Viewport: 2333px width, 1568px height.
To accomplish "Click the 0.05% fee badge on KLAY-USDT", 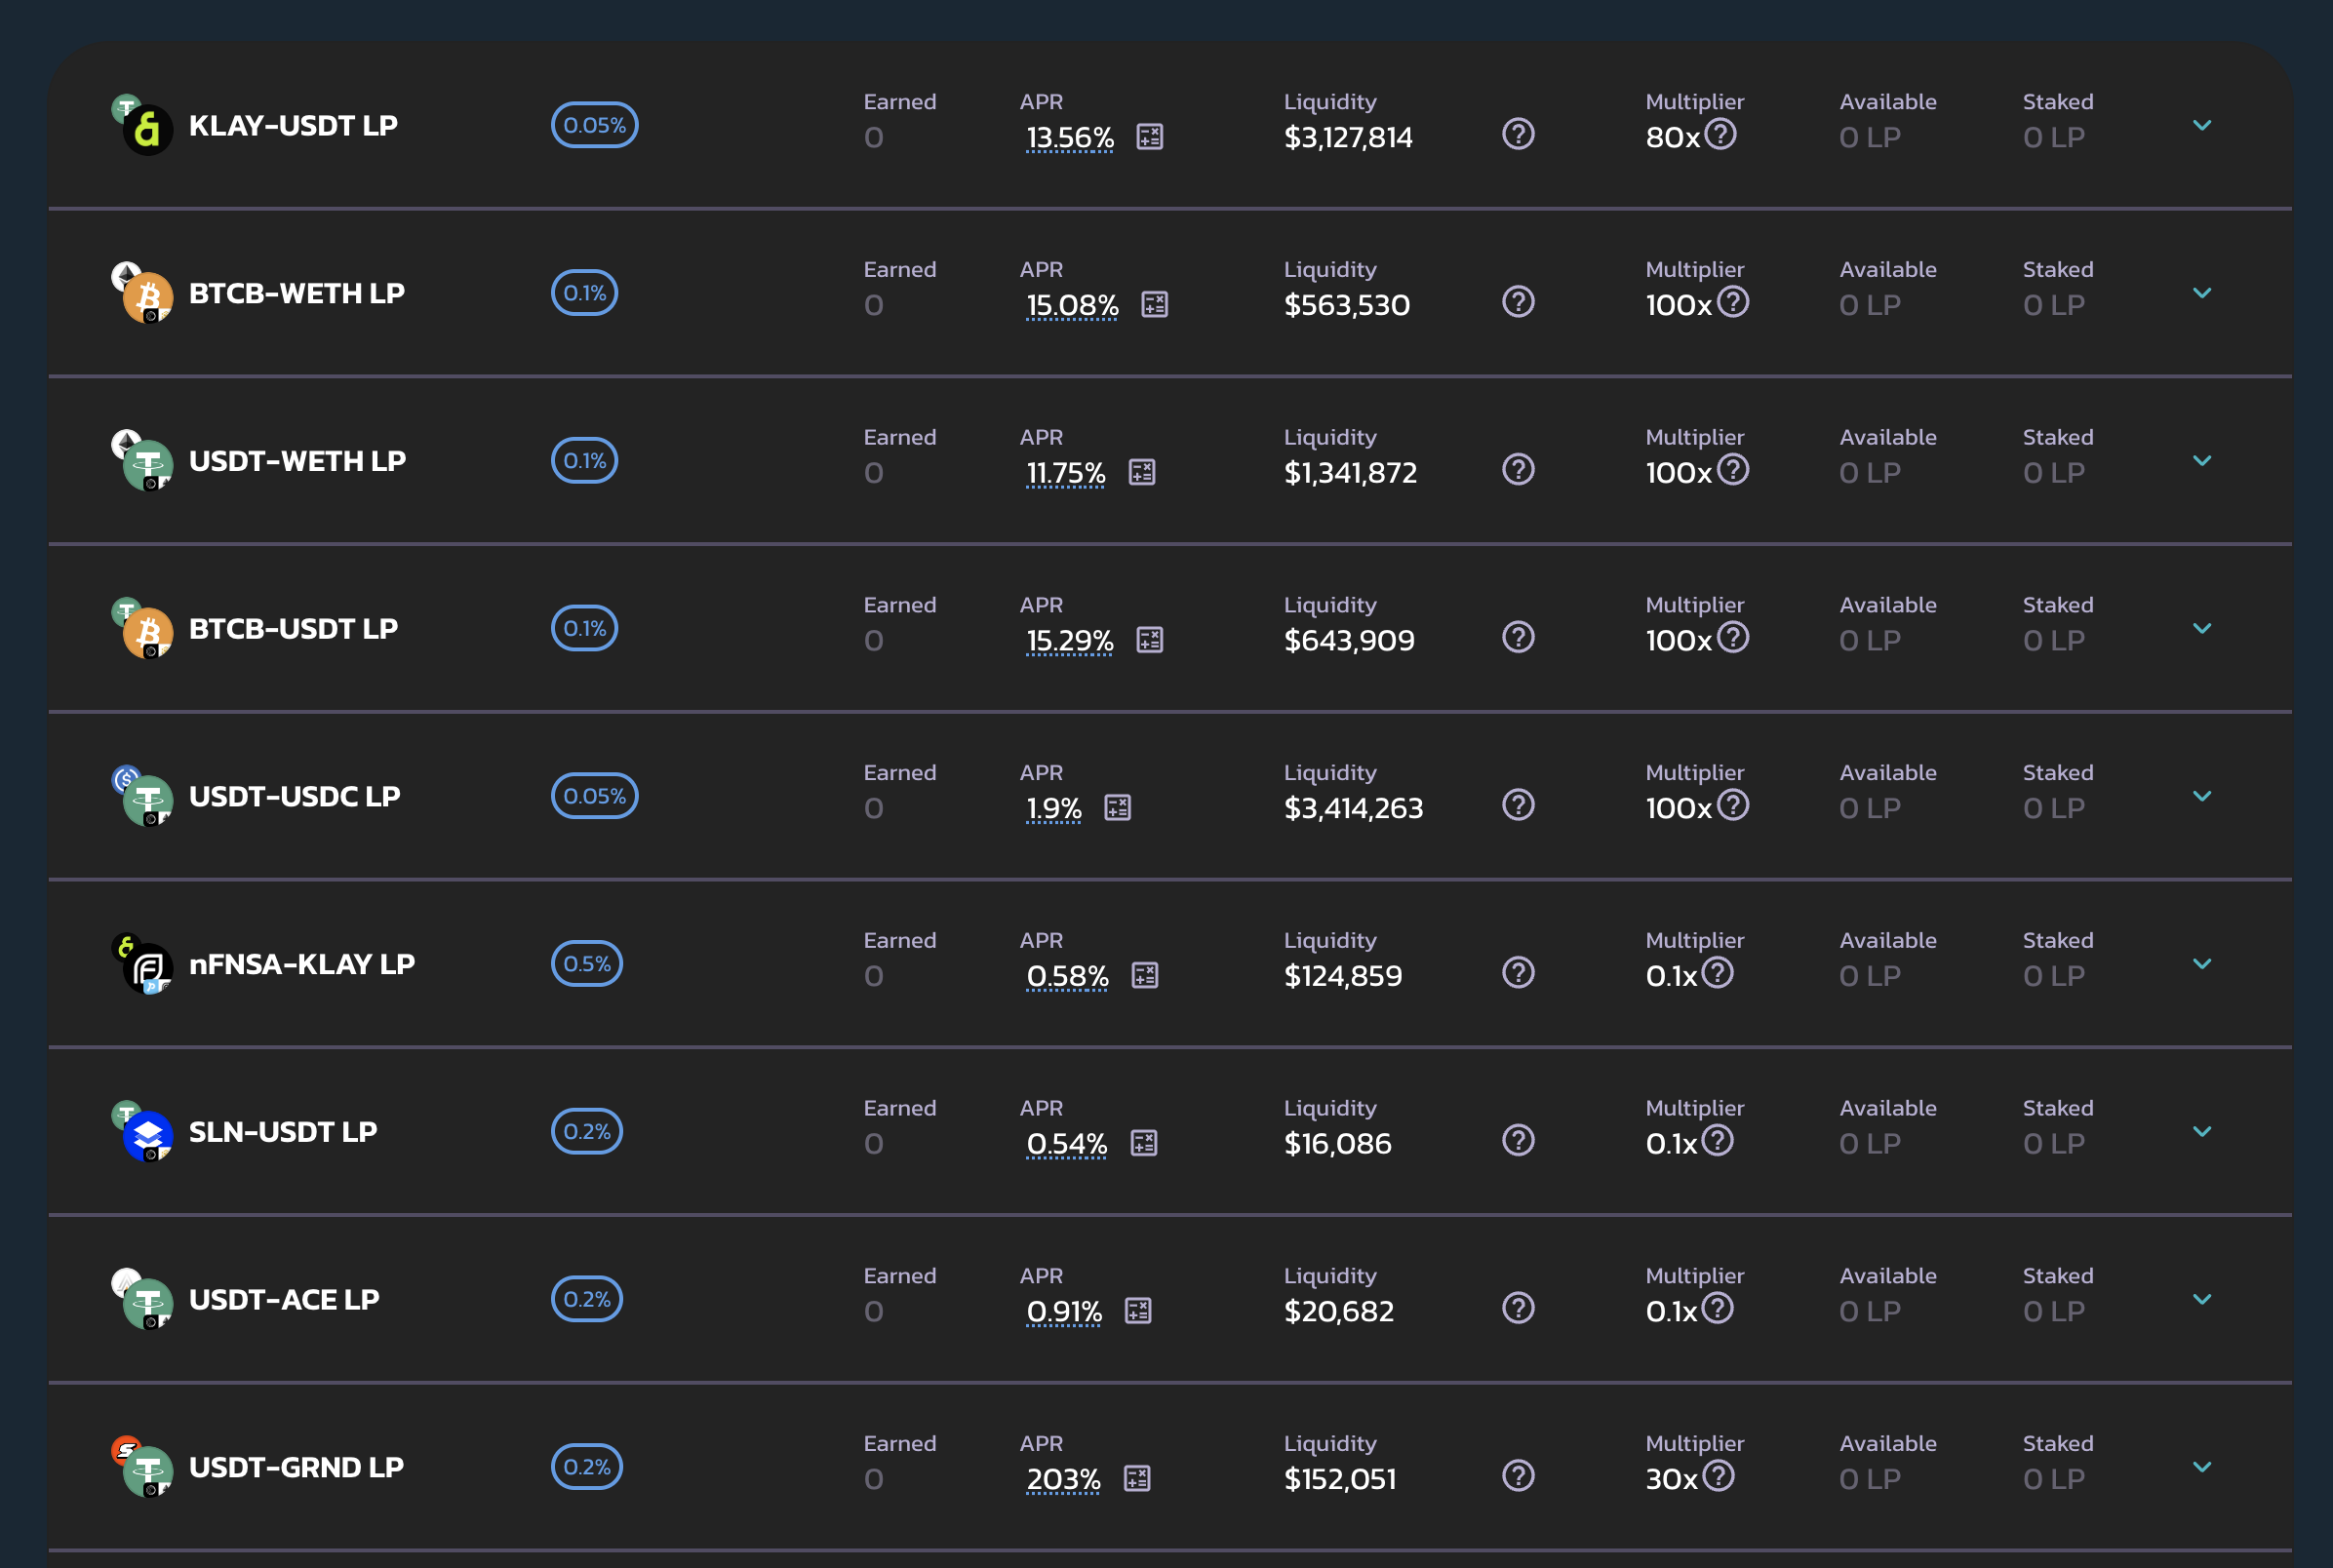I will point(594,125).
